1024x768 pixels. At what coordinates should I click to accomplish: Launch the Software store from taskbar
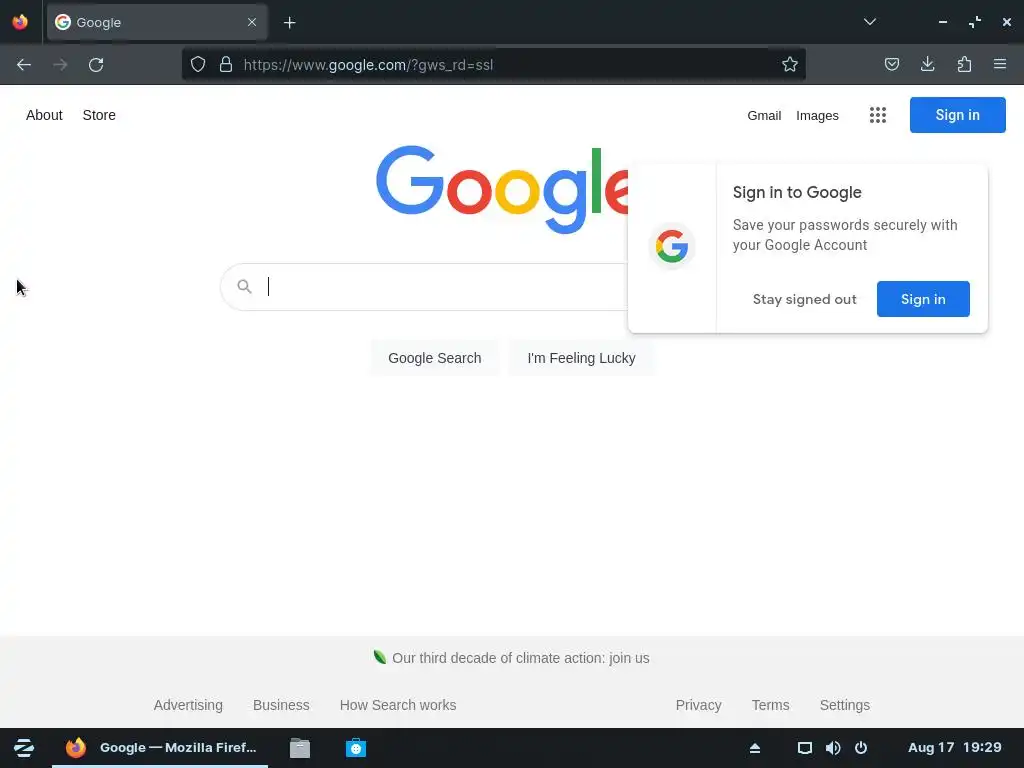tap(356, 748)
